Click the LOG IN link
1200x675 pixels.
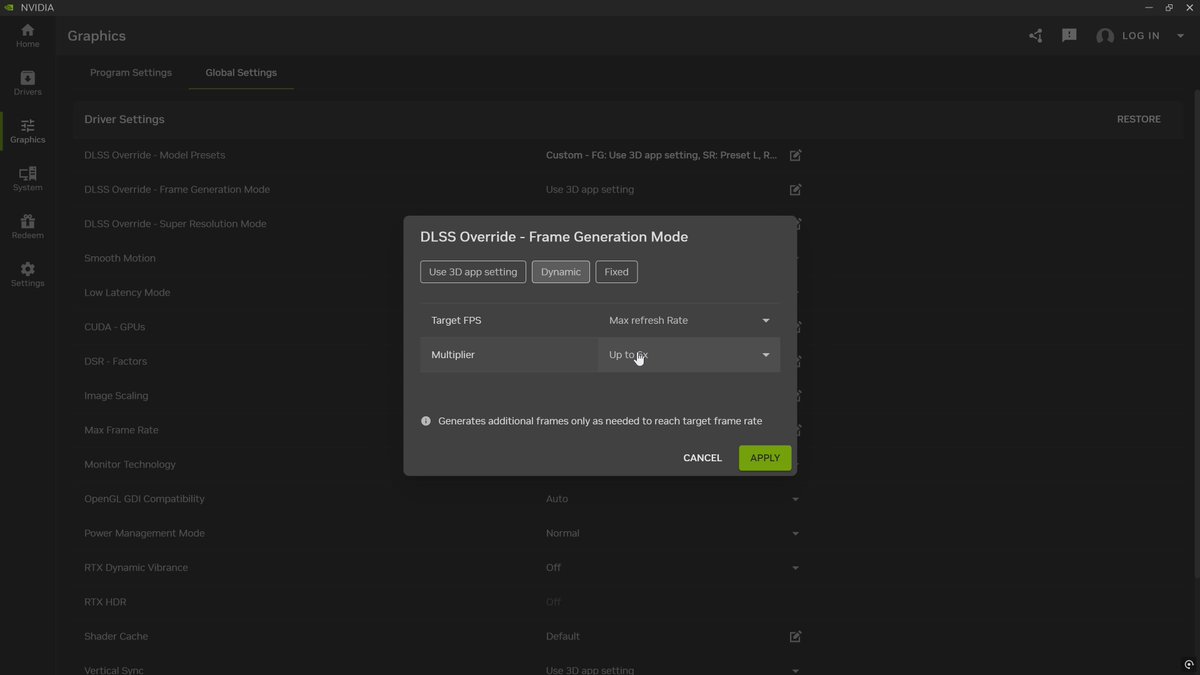click(1141, 36)
